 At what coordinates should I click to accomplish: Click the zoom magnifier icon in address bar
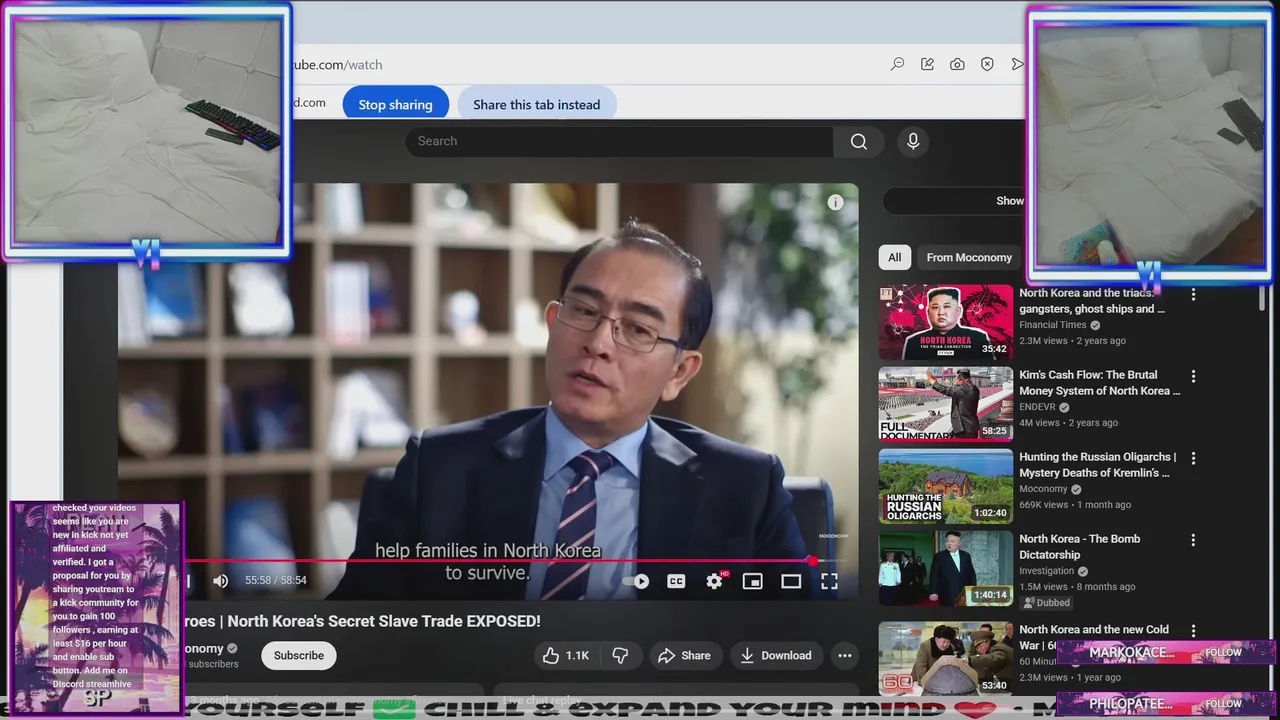[x=897, y=64]
